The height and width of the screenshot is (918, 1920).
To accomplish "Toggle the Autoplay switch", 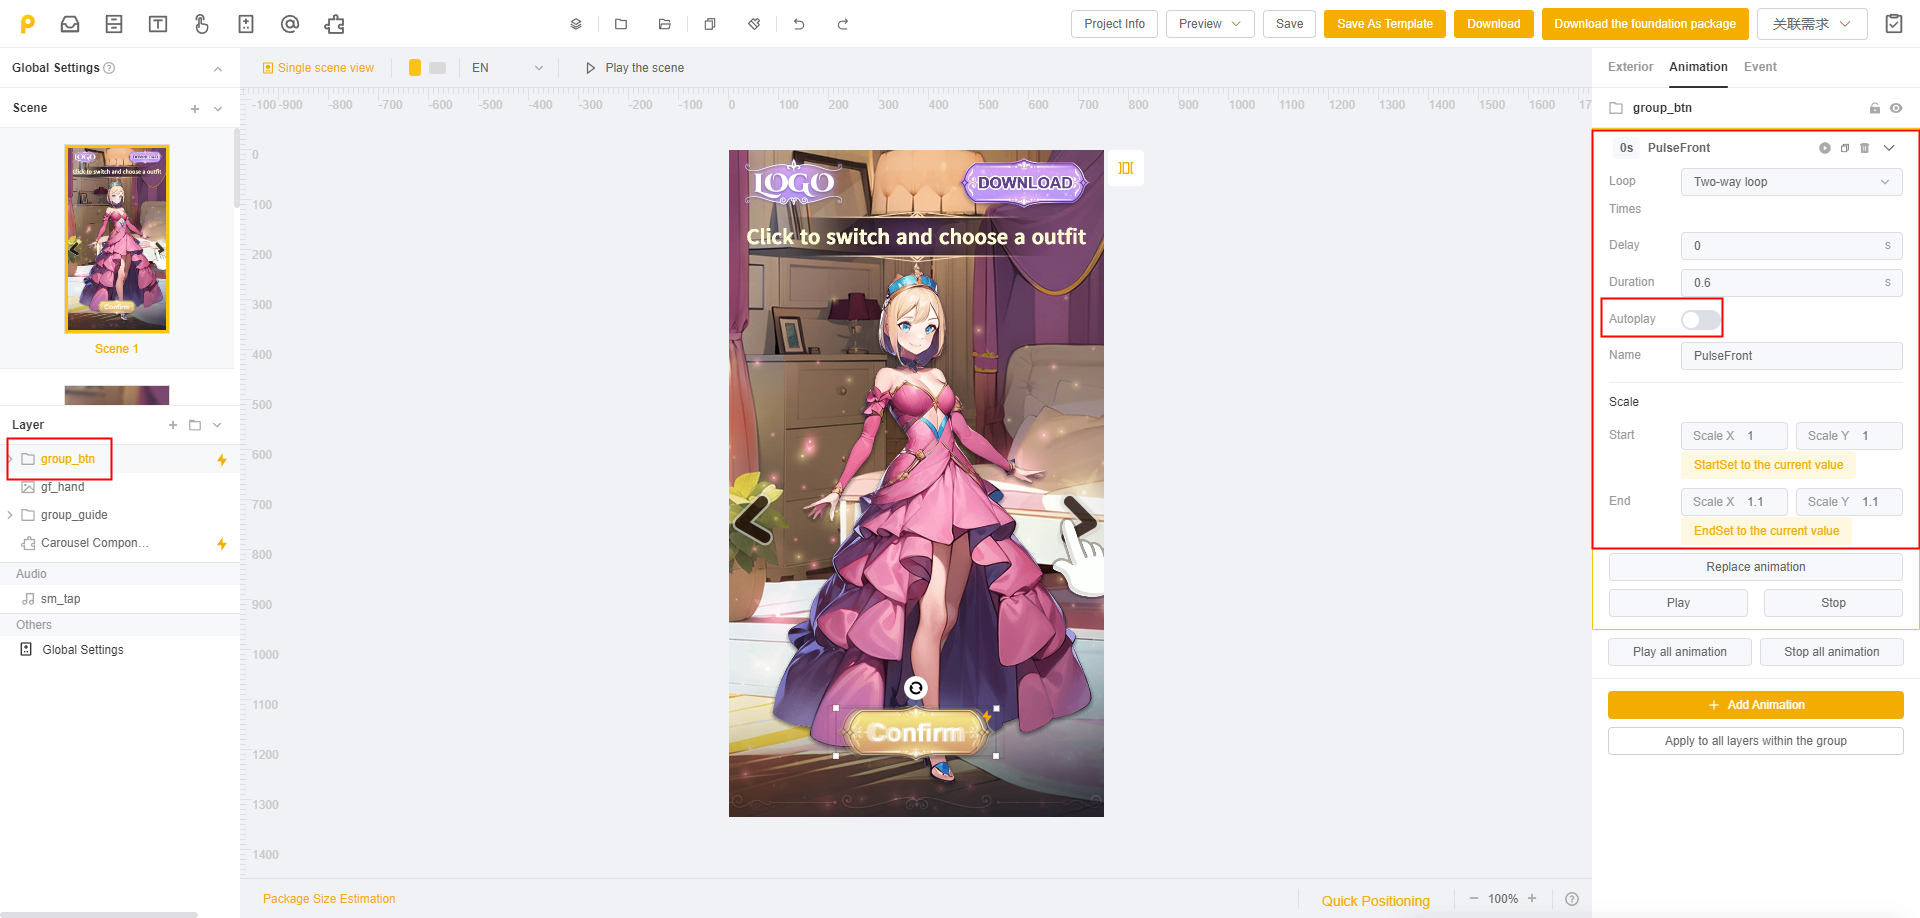I will tap(1701, 320).
